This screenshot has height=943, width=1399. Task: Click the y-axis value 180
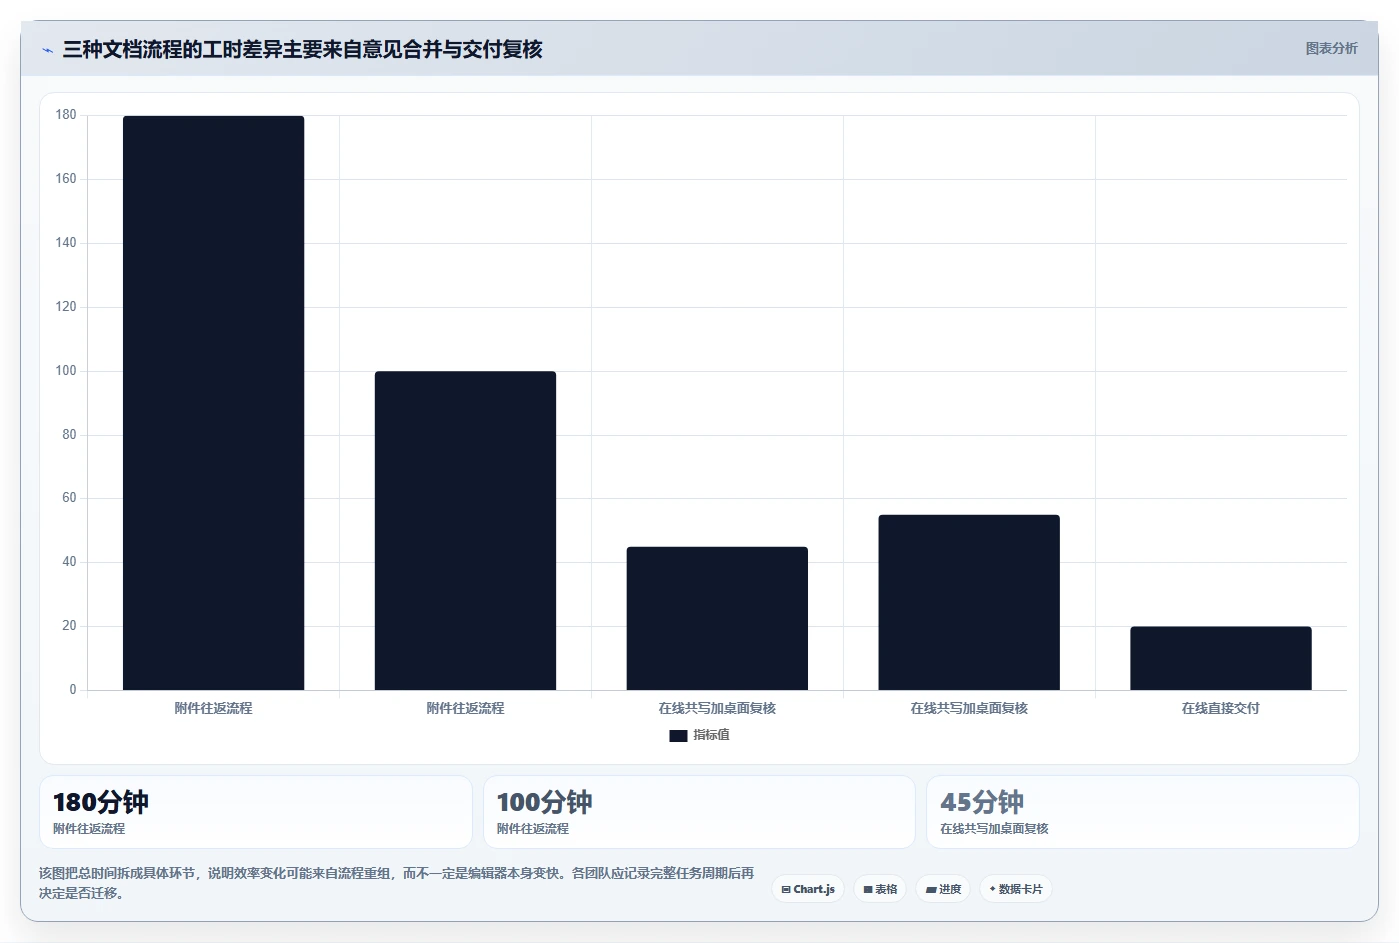[66, 115]
